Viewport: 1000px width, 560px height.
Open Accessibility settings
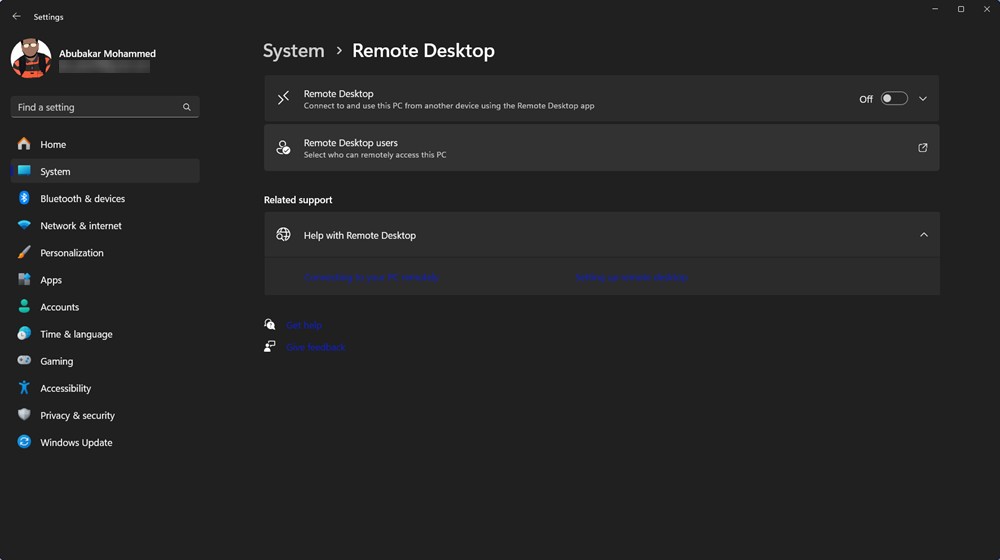105,388
